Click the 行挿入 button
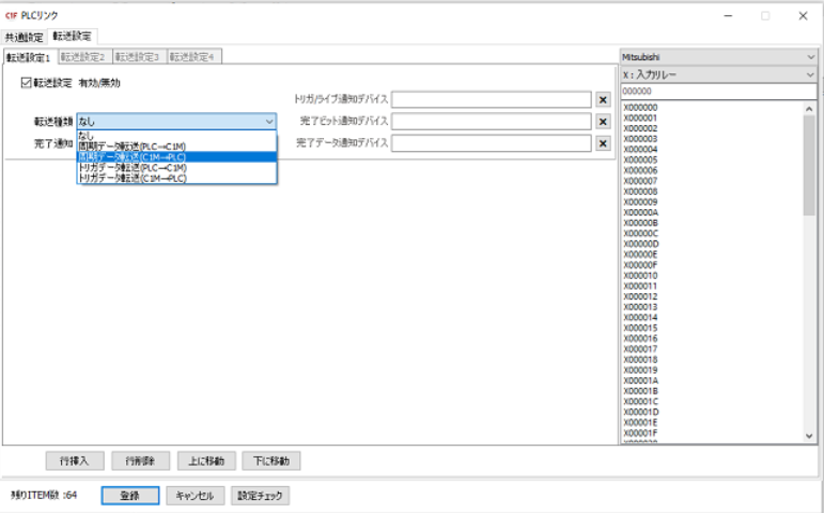The height and width of the screenshot is (513, 824). [75, 461]
